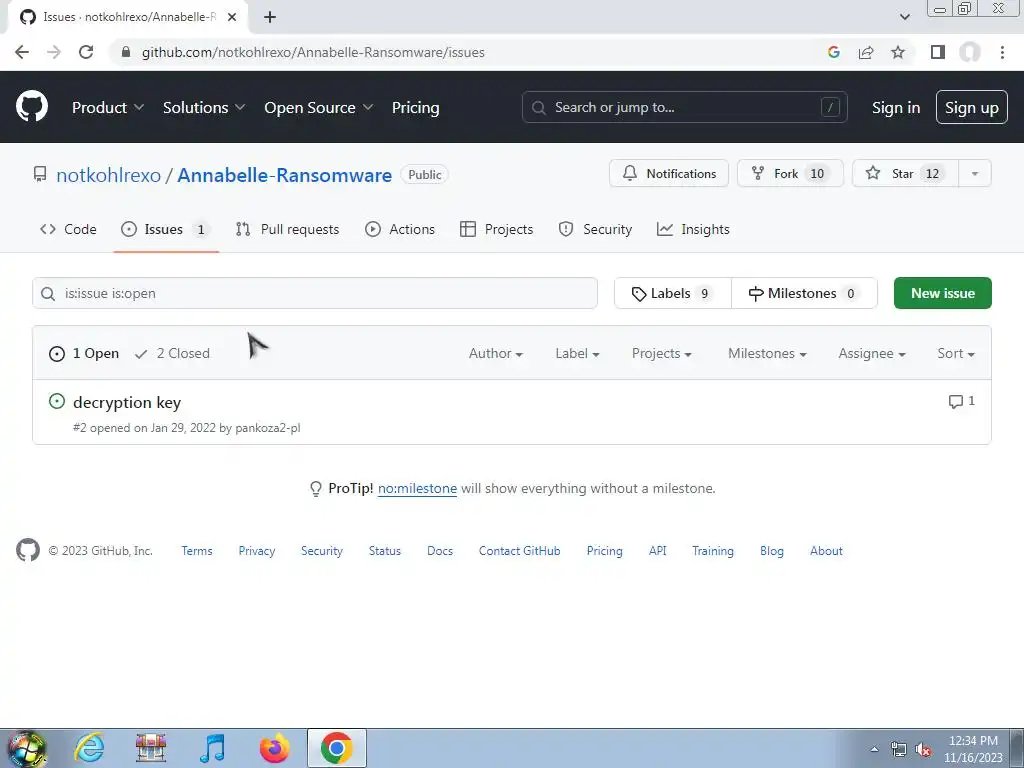This screenshot has height=768, width=1024.
Task: Open the Star lists dropdown arrow
Action: click(x=975, y=174)
